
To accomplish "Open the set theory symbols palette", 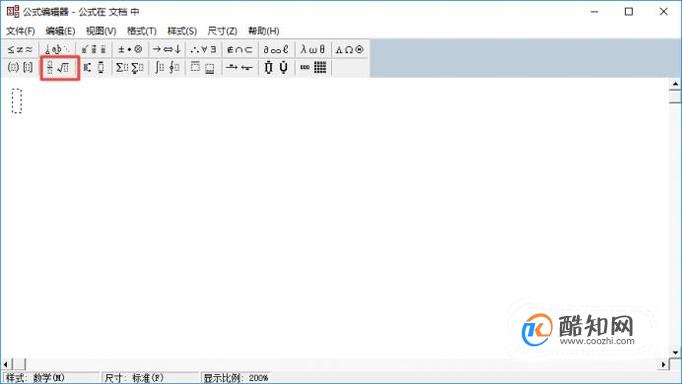I will coord(240,50).
